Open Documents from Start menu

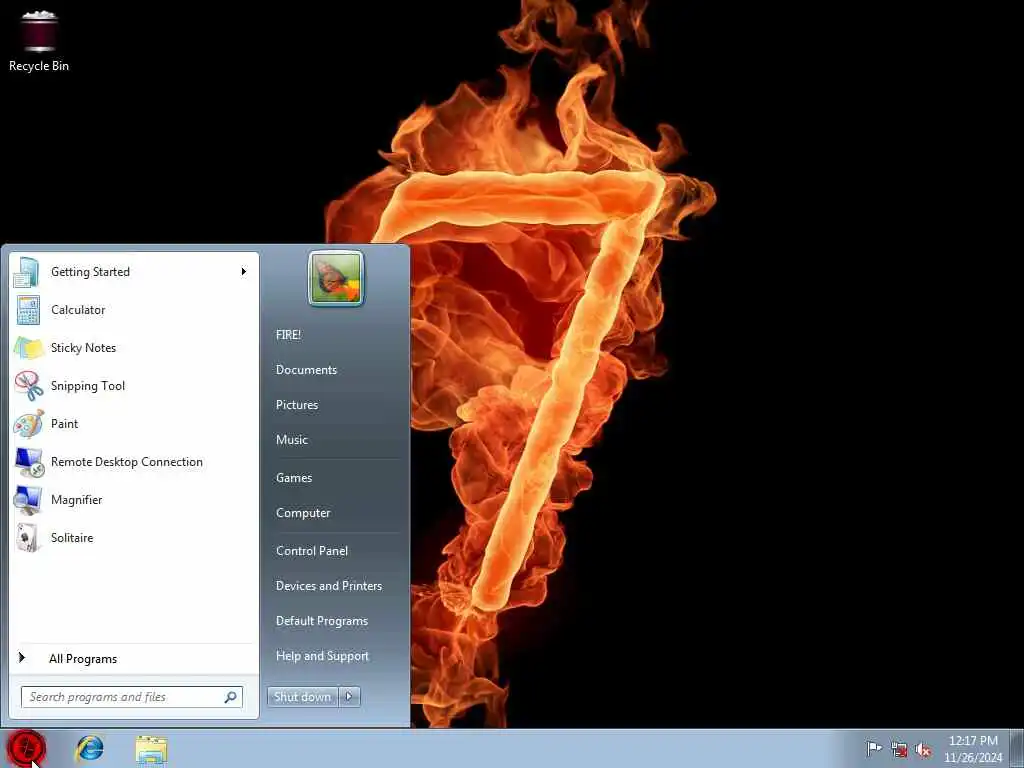coord(306,370)
